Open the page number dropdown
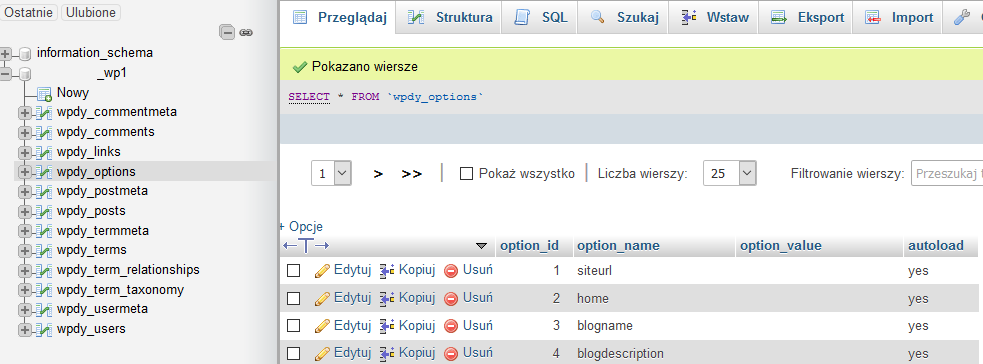Screen dimensions: 983x364 click(331, 174)
